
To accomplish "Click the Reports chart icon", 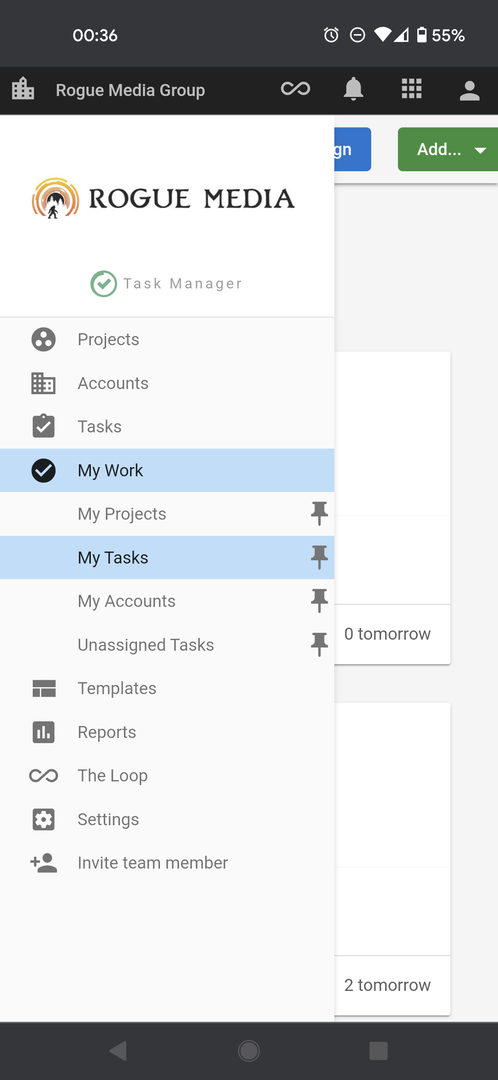I will (43, 732).
